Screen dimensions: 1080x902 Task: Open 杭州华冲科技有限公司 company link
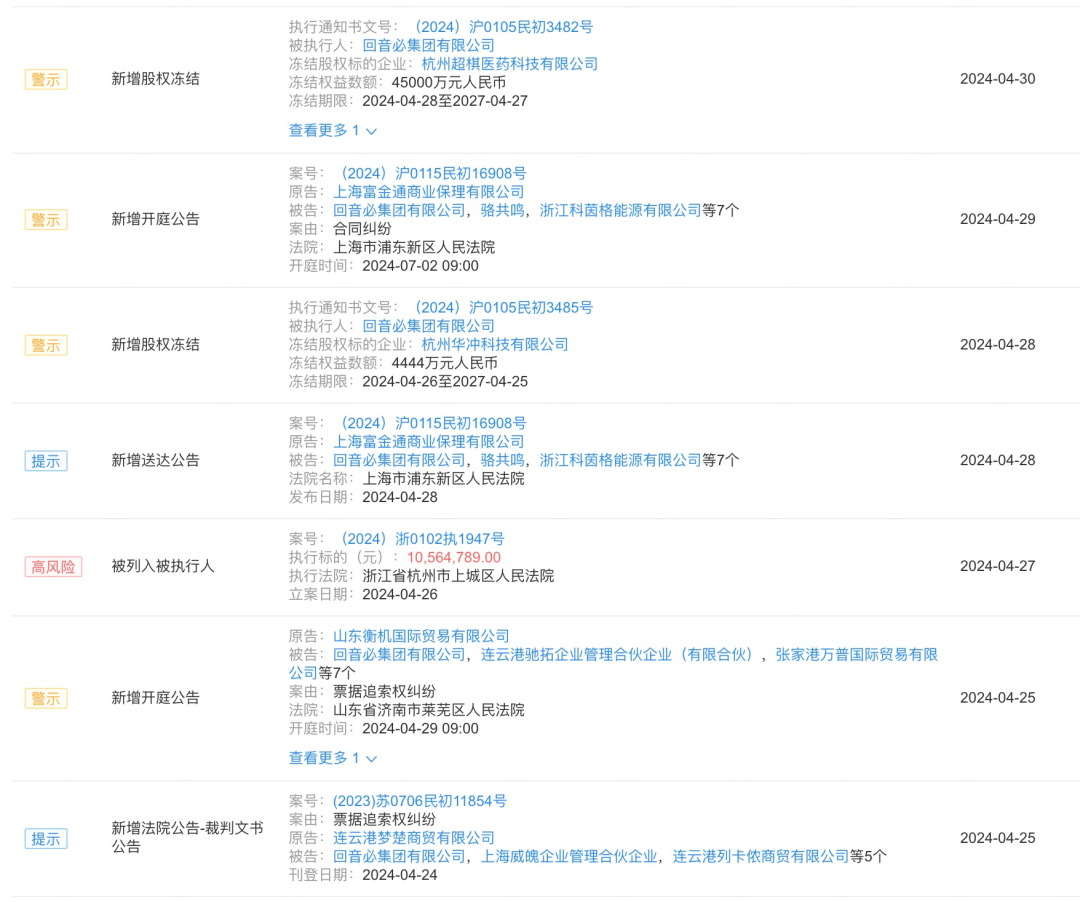tap(495, 345)
